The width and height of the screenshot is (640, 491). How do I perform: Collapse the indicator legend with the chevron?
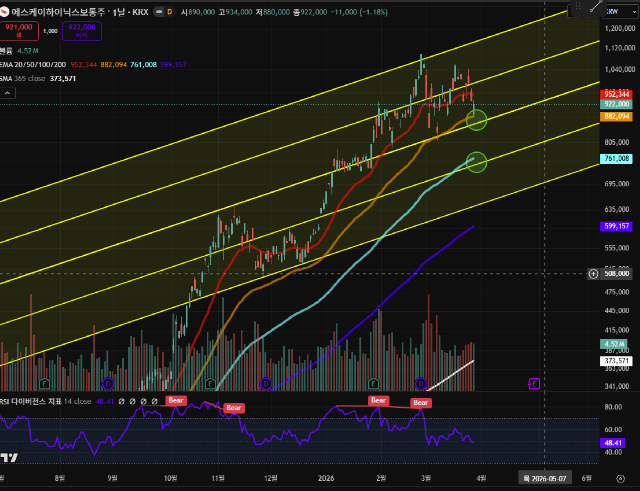pos(7,93)
